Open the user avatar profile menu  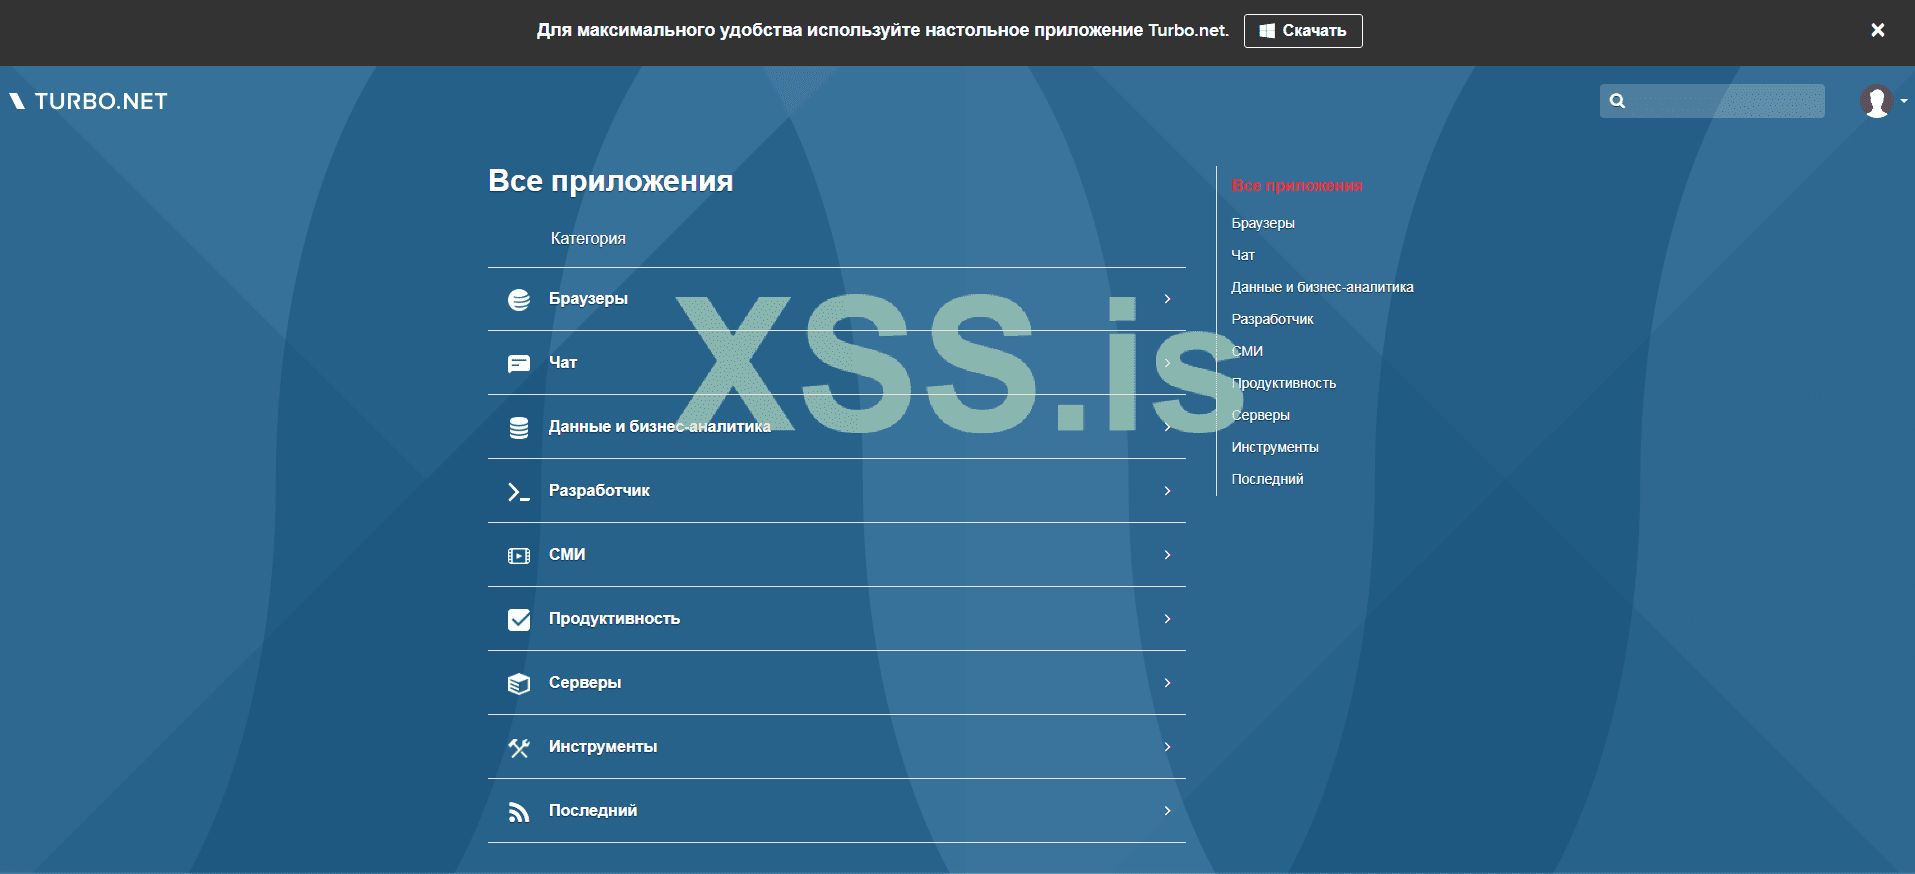pyautogui.click(x=1883, y=101)
